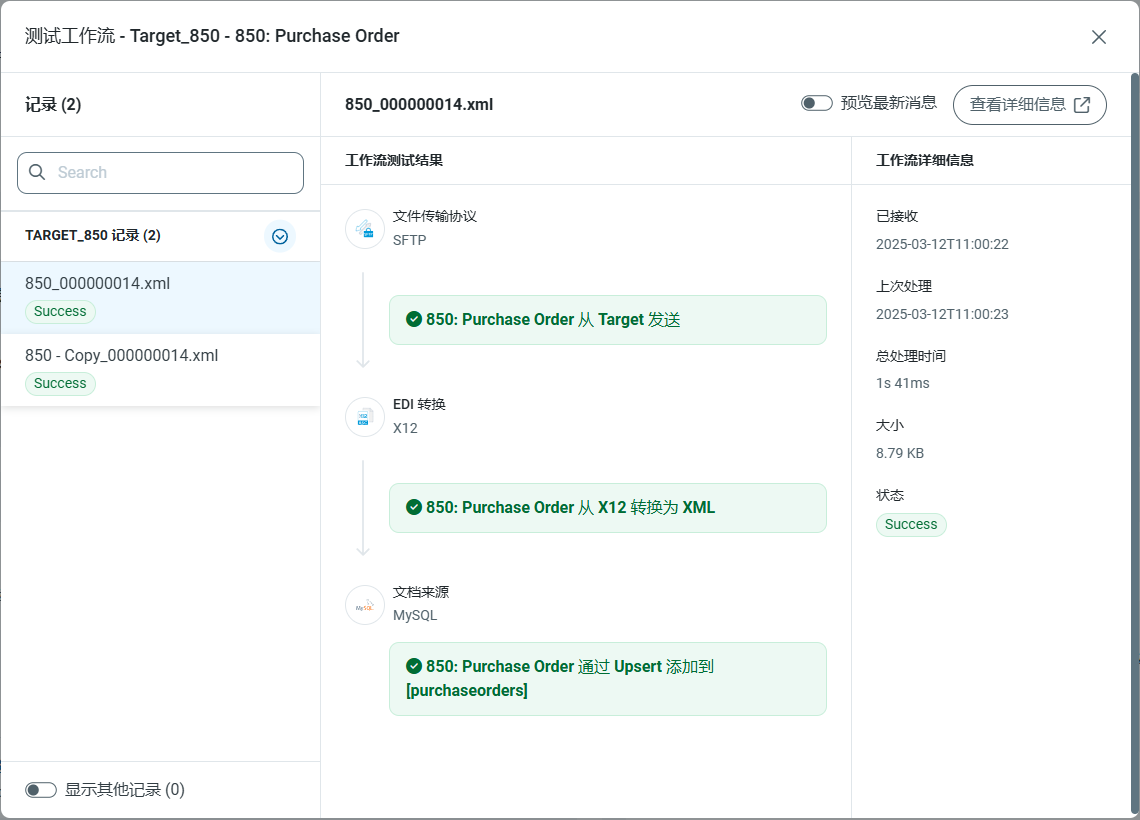The image size is (1140, 820).
Task: Click the EDI X12 conversion icon
Action: click(365, 417)
